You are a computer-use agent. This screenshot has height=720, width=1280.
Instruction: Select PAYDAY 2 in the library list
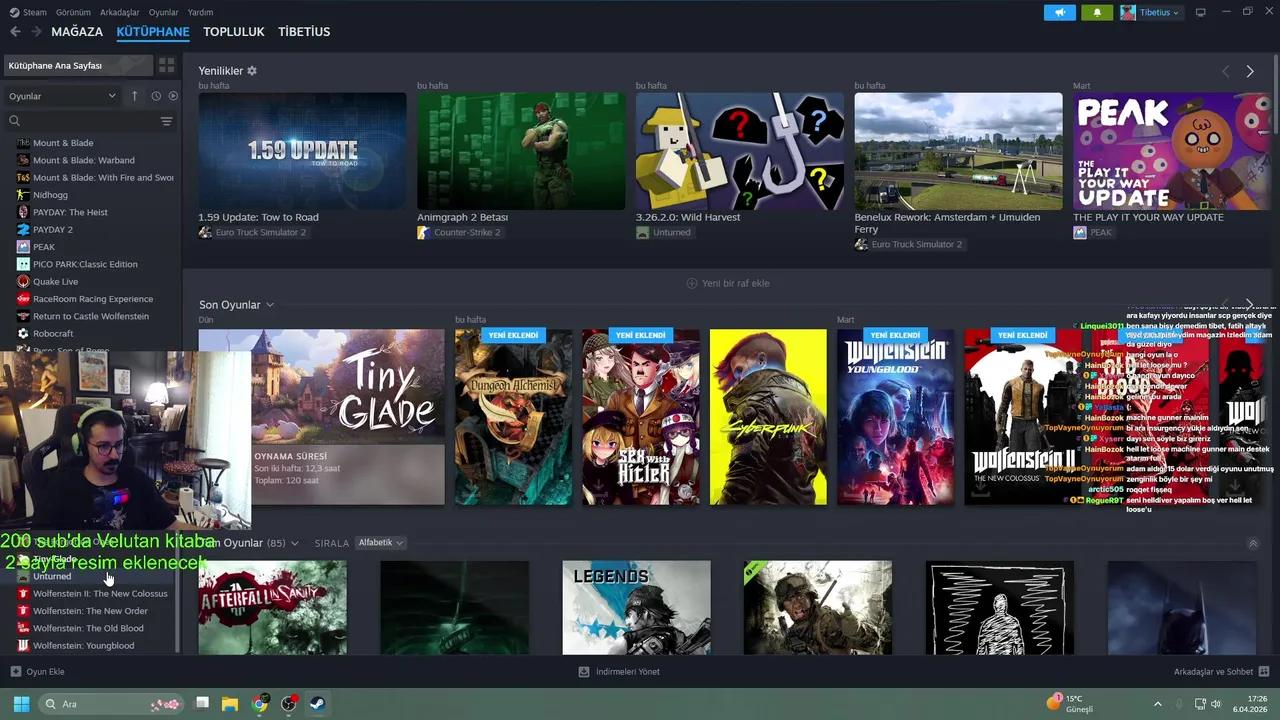click(53, 229)
